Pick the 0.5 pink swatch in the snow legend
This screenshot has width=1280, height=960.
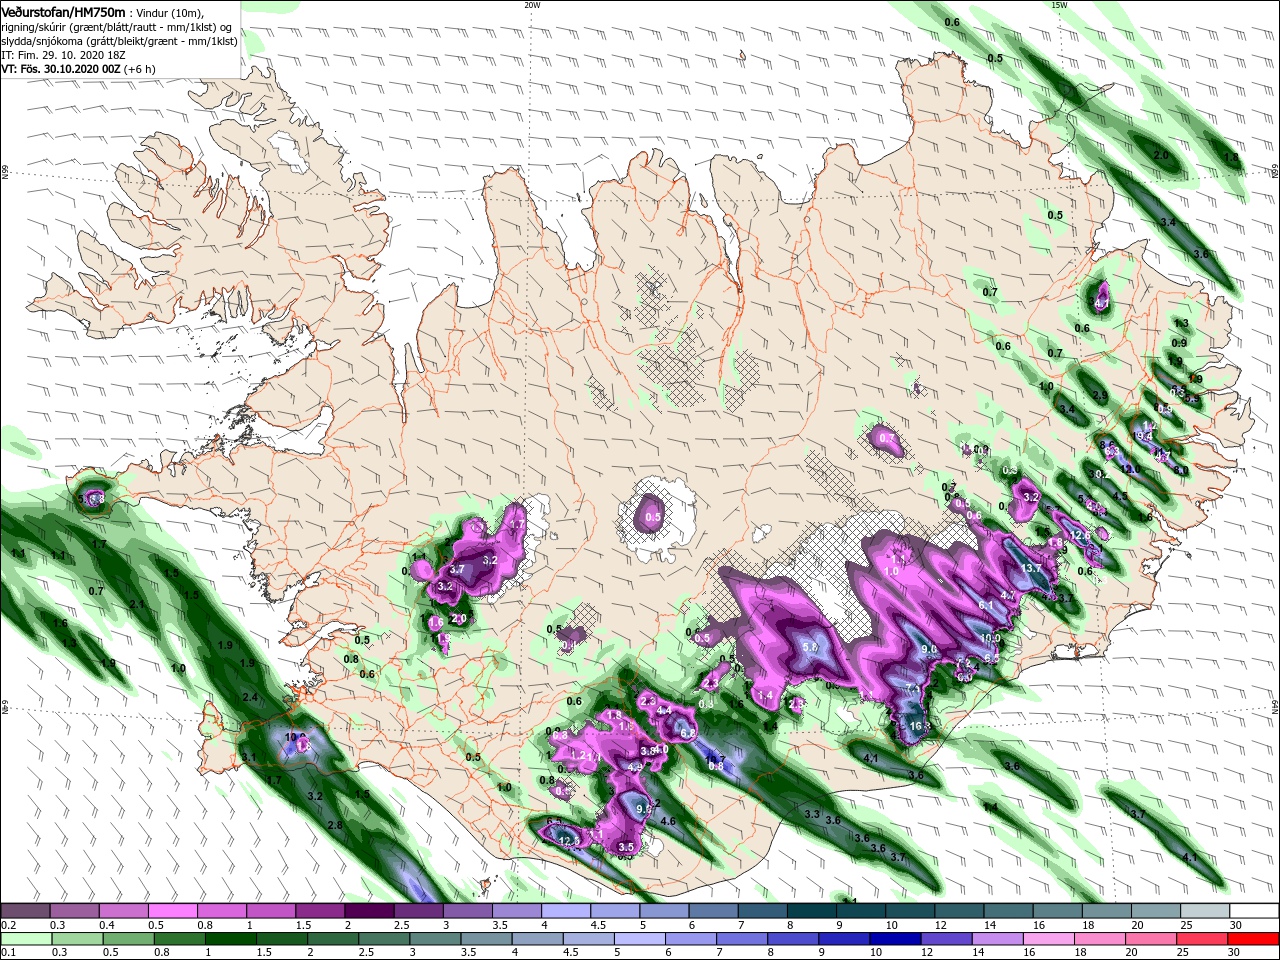(173, 910)
